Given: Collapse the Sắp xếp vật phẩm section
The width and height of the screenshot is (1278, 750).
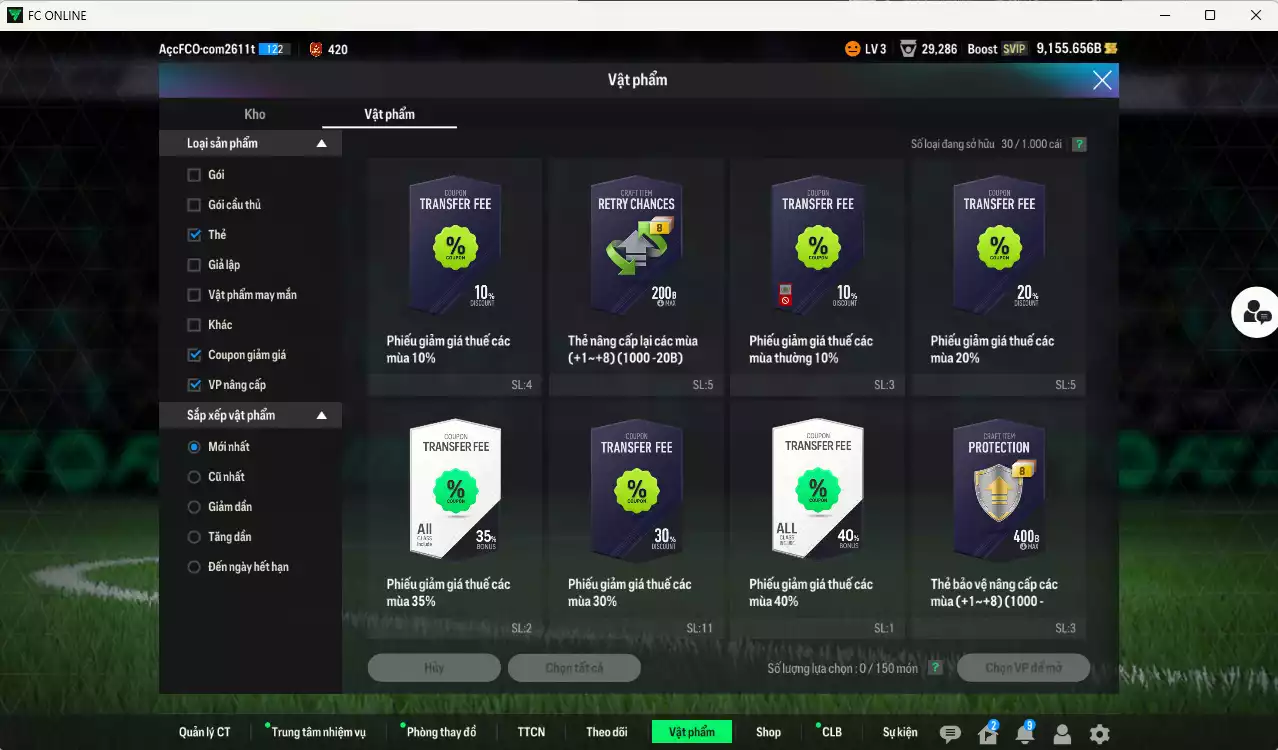Looking at the screenshot, I should 321,415.
